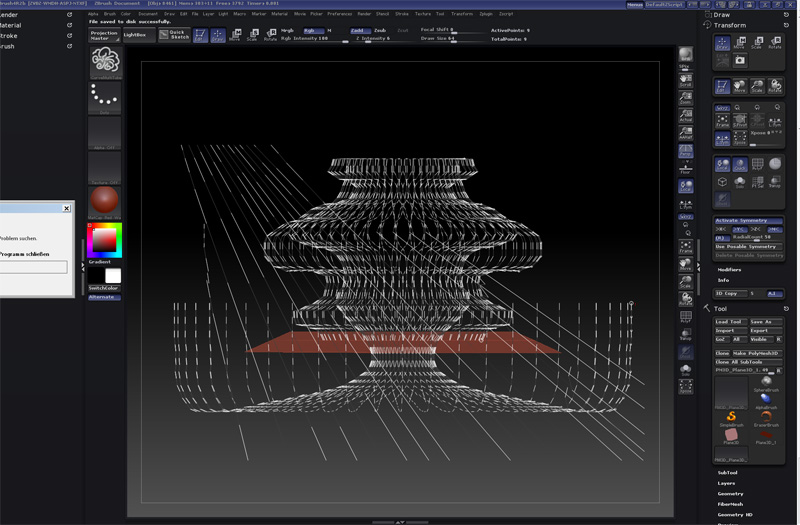
Task: Select the Plane3D_1 tool
Action: click(x=766, y=436)
